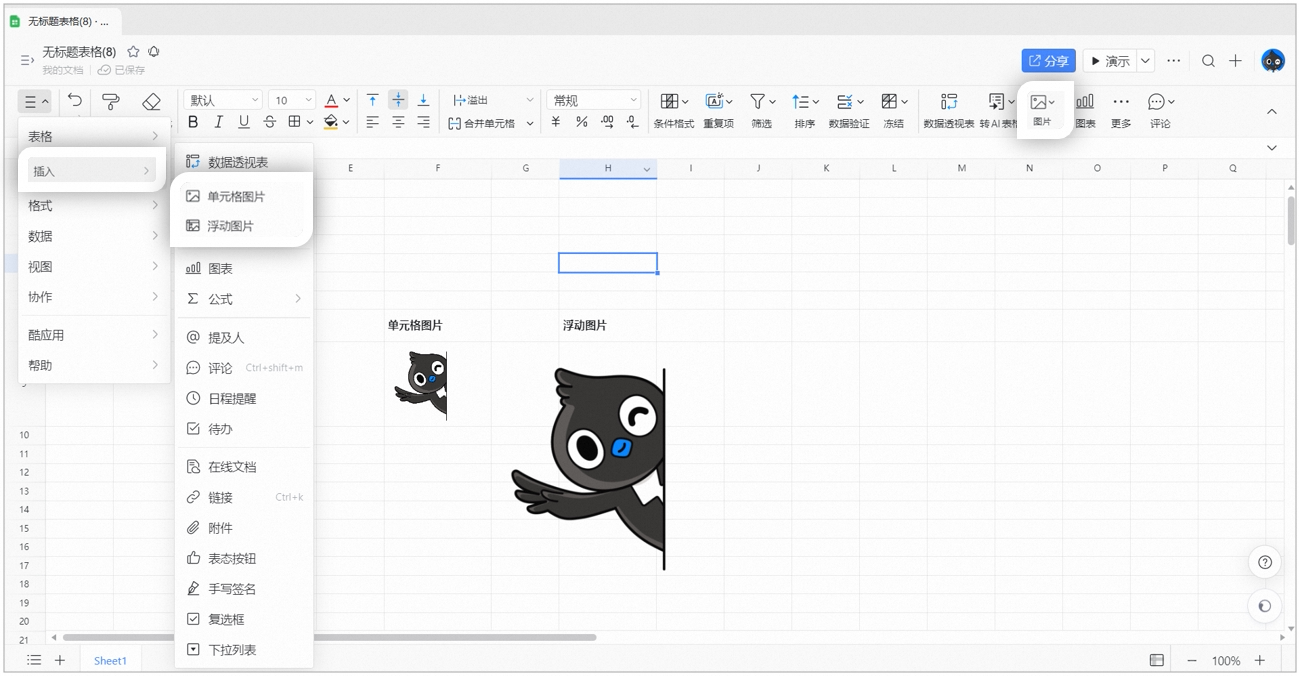The width and height of the screenshot is (1299, 676).
Task: Click the 冻结 freeze panes icon
Action: pos(893,109)
